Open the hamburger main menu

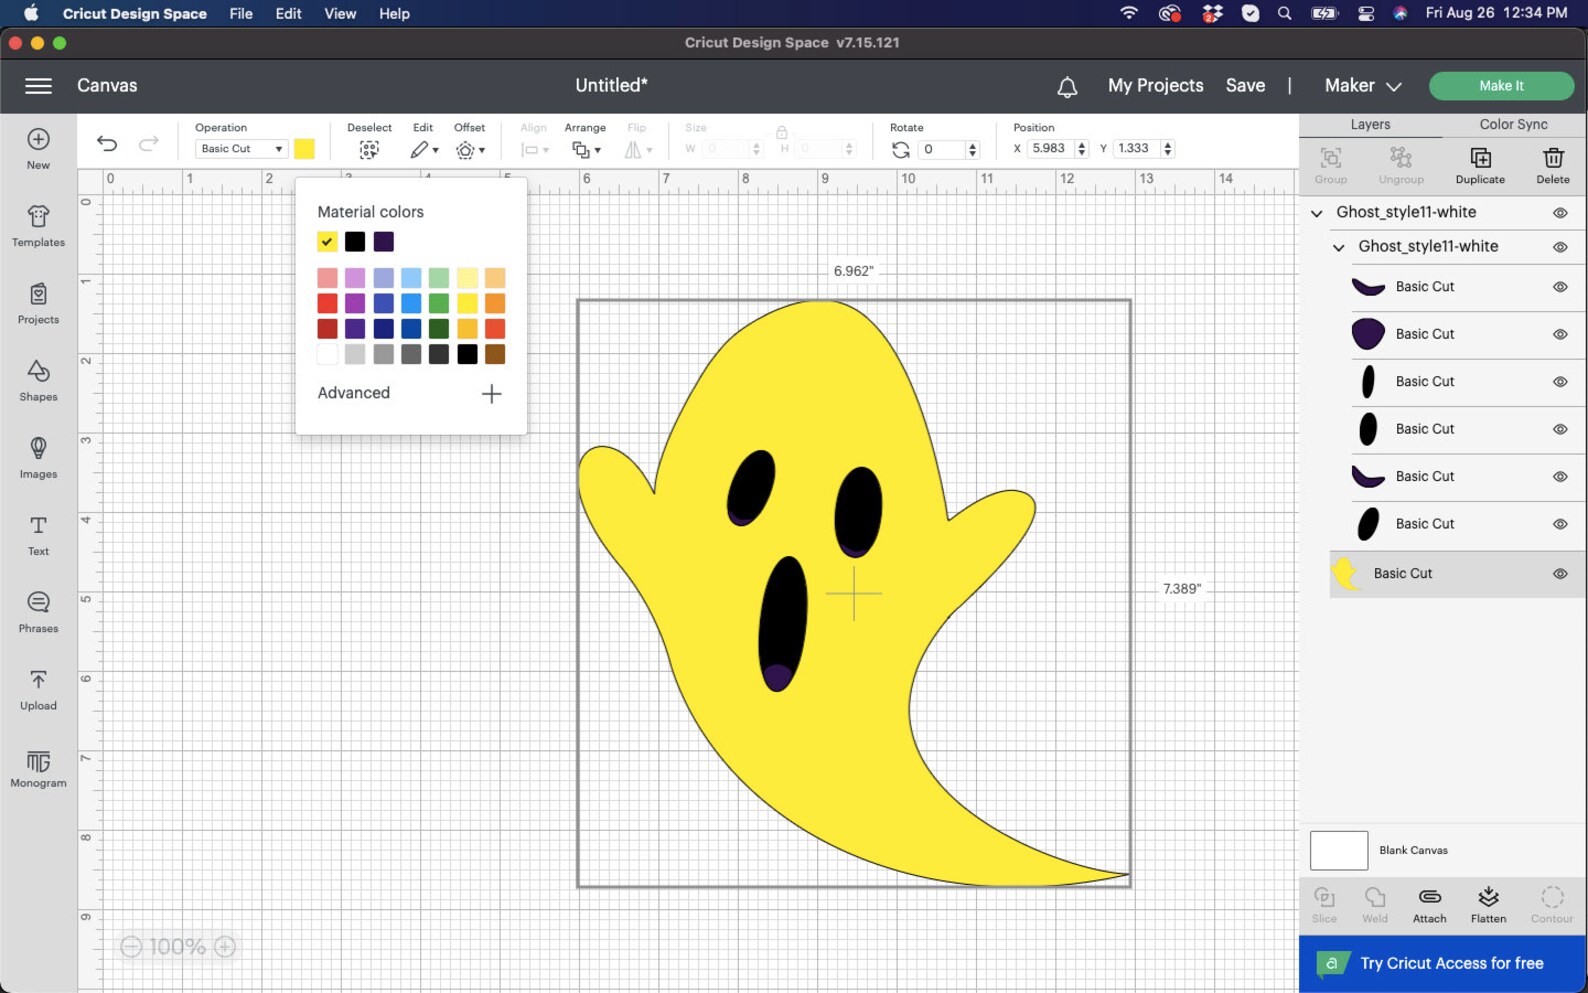[x=38, y=86]
